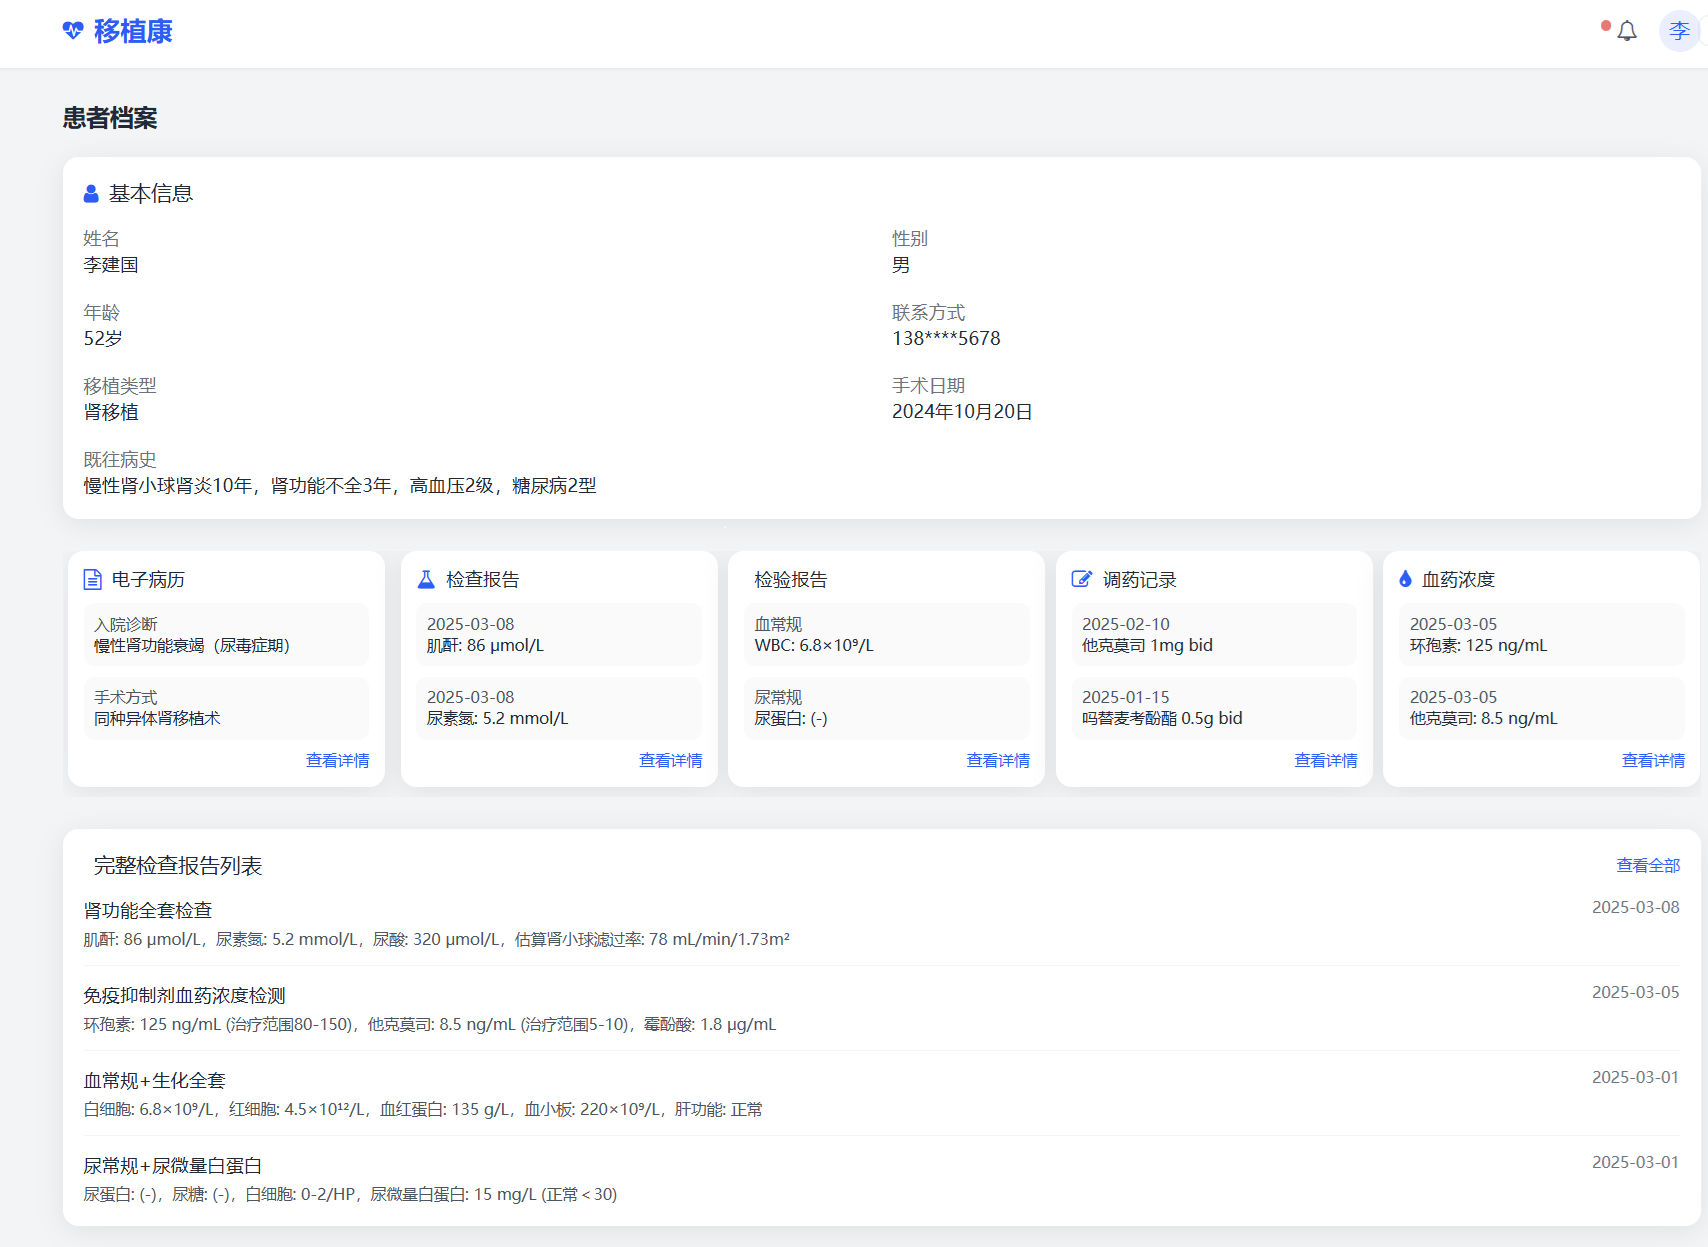This screenshot has height=1247, width=1708.
Task: Click the edit icon beside 调药记录
Action: pos(1081,579)
